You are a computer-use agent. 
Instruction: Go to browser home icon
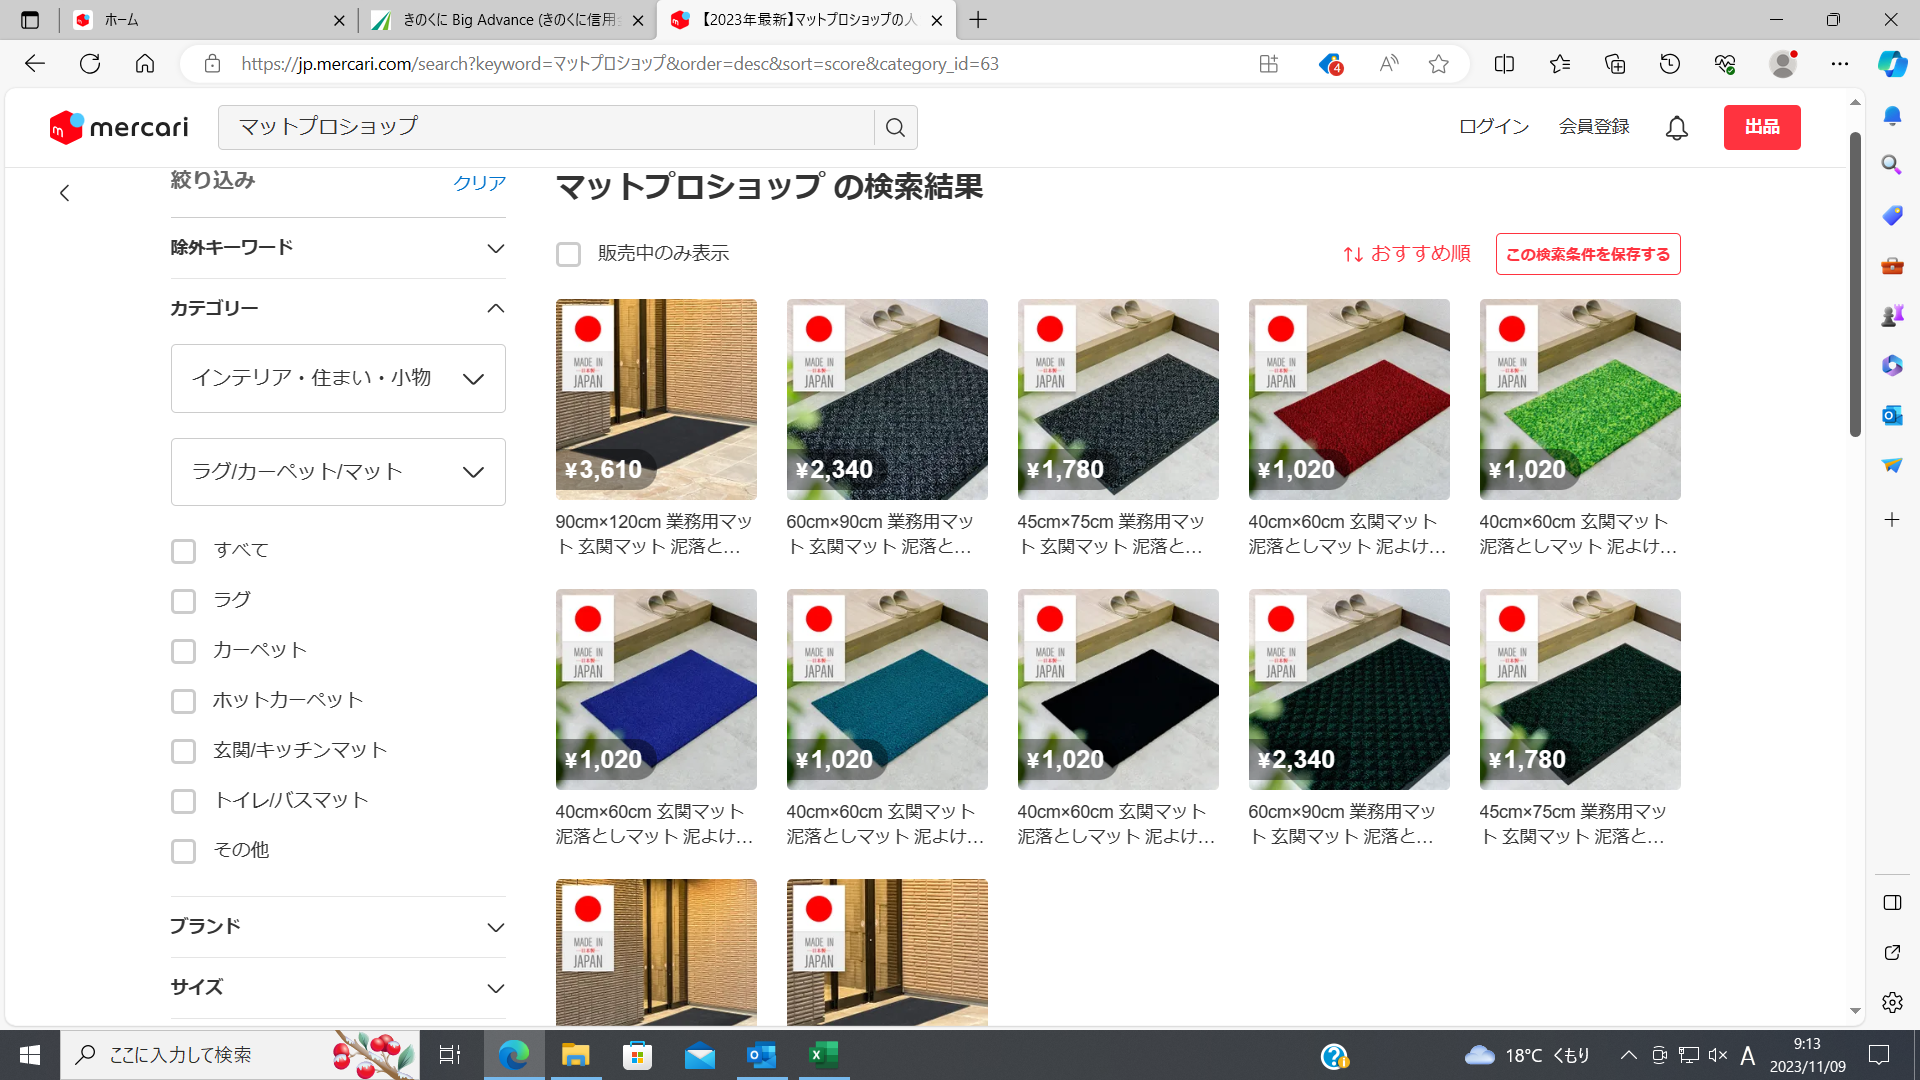point(145,64)
